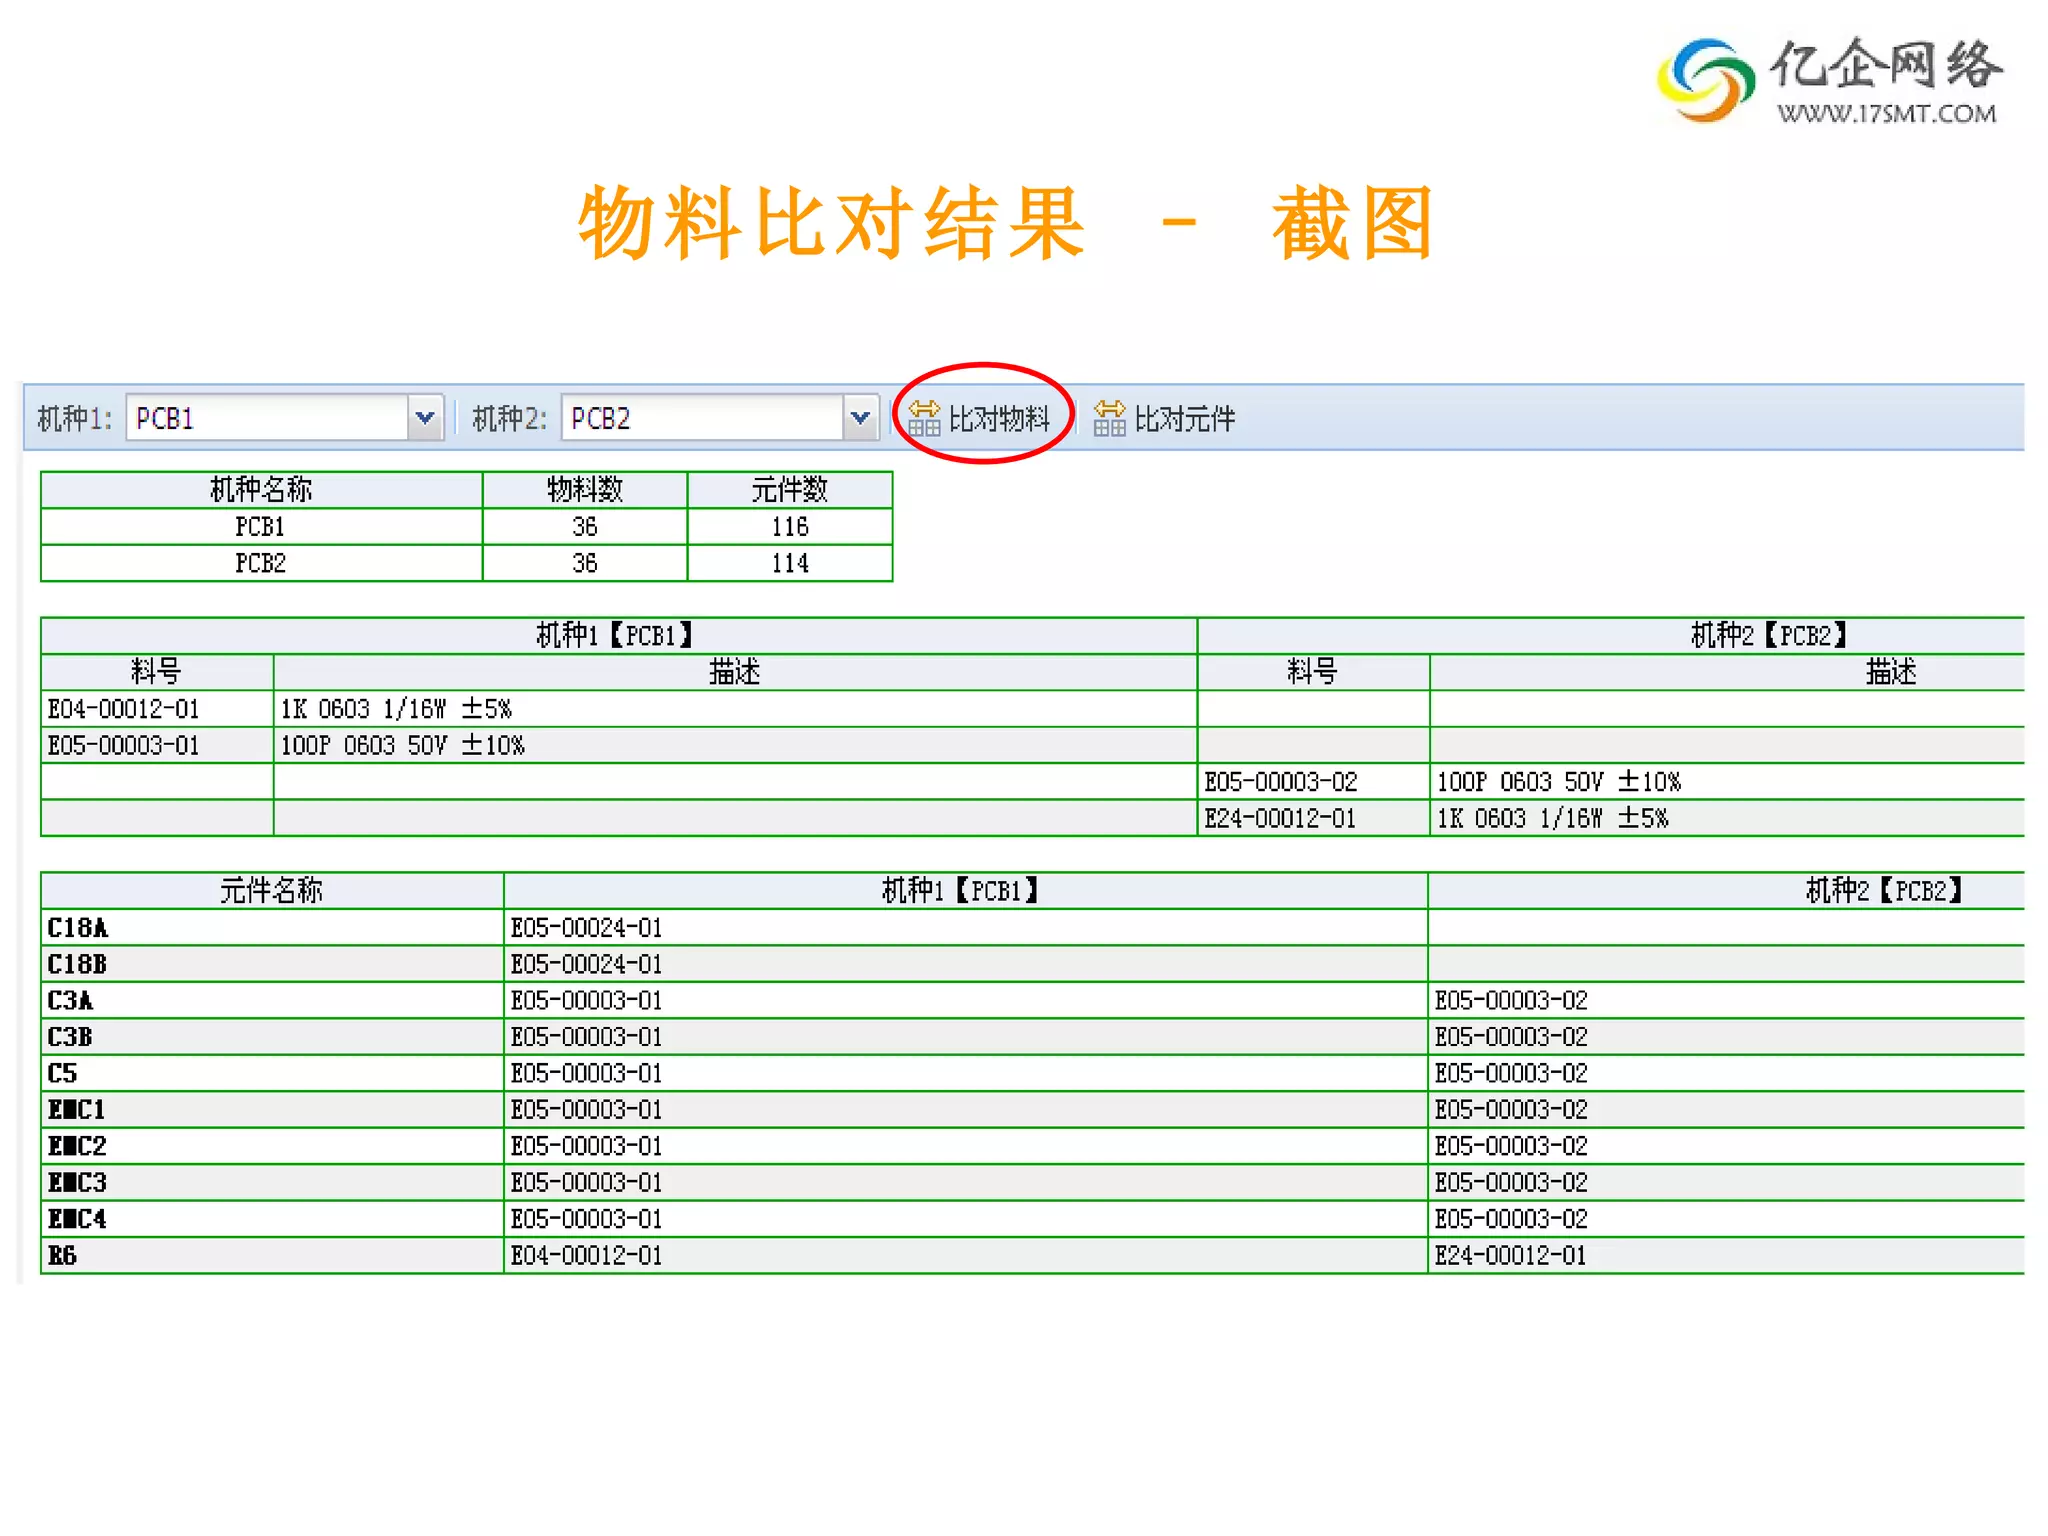Select component row C3A
The image size is (2048, 1536).
[x=1033, y=1001]
